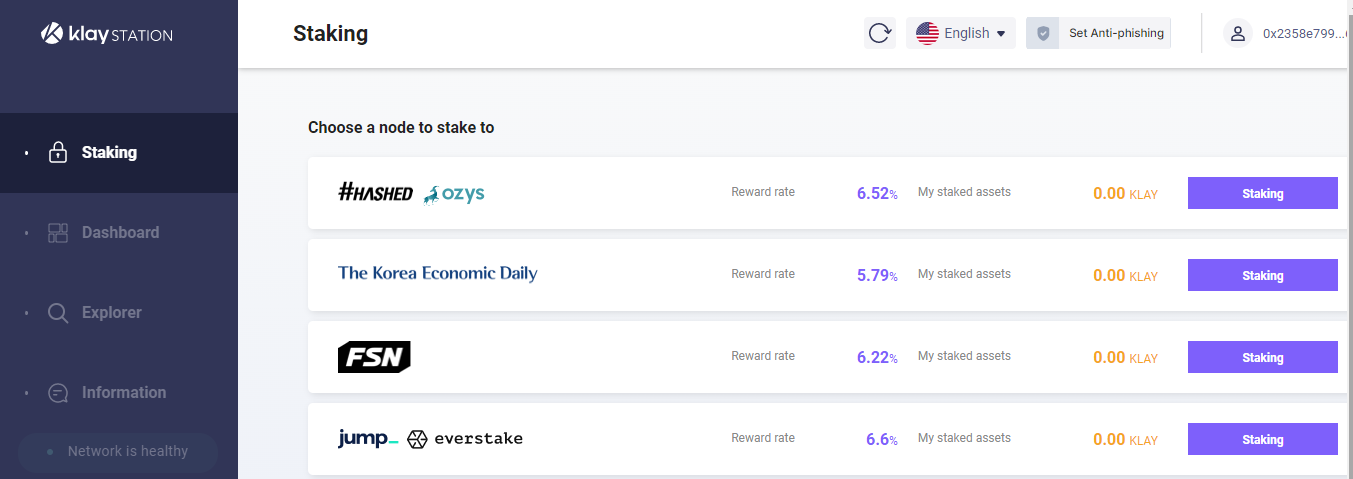Click the refresh icon in header
The width and height of the screenshot is (1353, 479).
coord(880,33)
